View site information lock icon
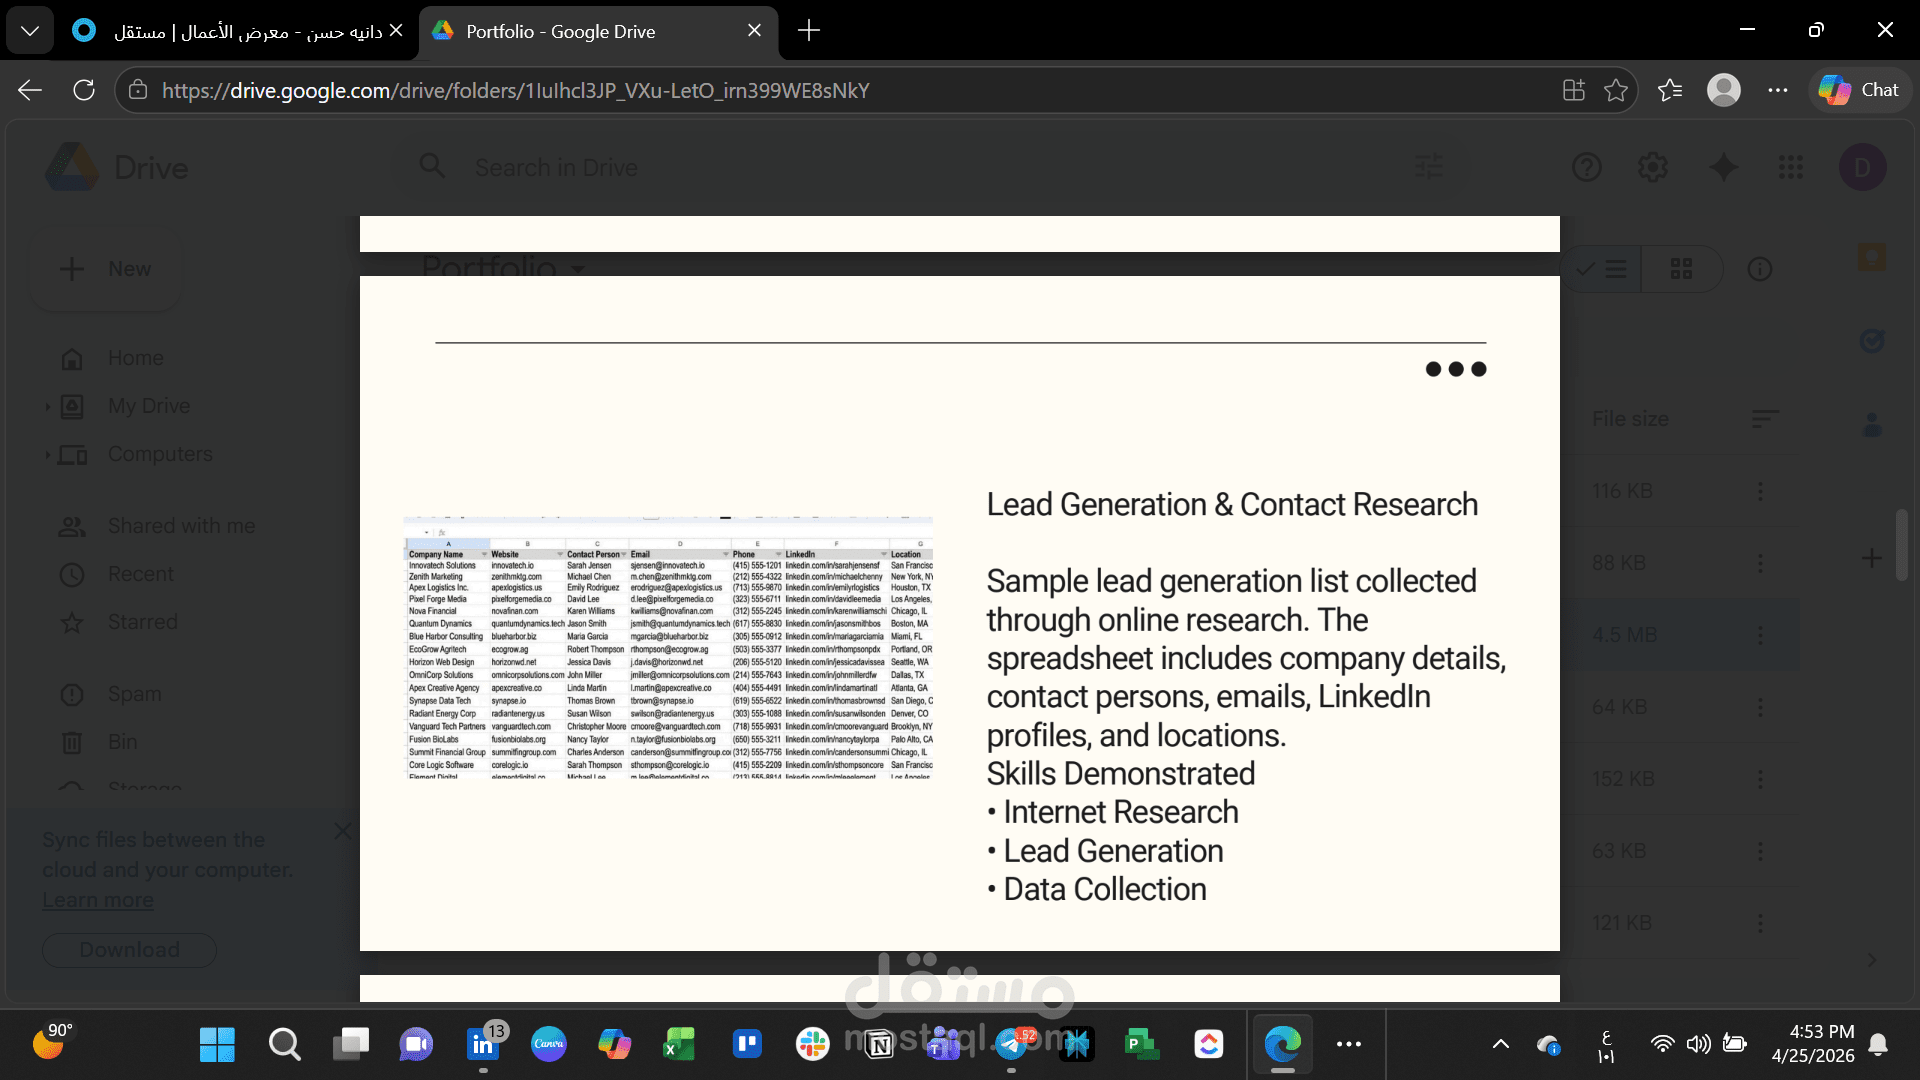This screenshot has width=1920, height=1080. click(x=138, y=90)
